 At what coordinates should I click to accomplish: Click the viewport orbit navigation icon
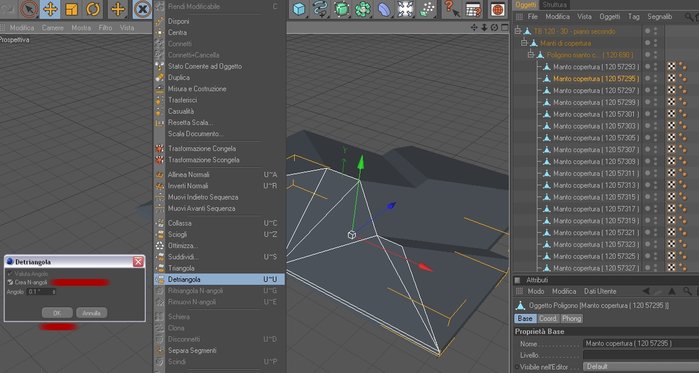tap(494, 28)
